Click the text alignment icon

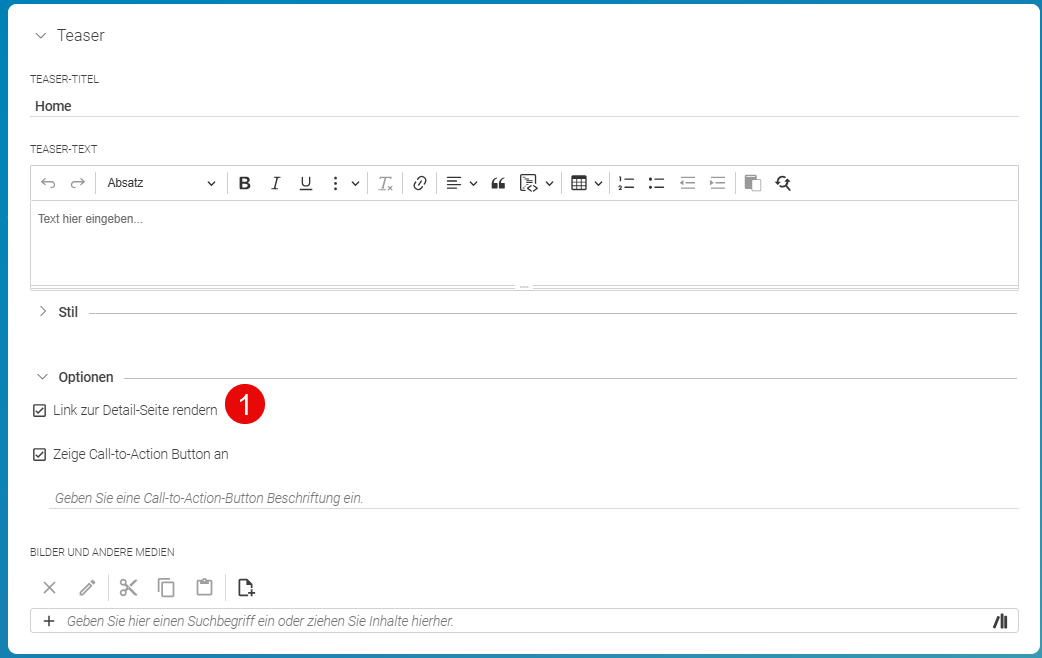tap(454, 183)
